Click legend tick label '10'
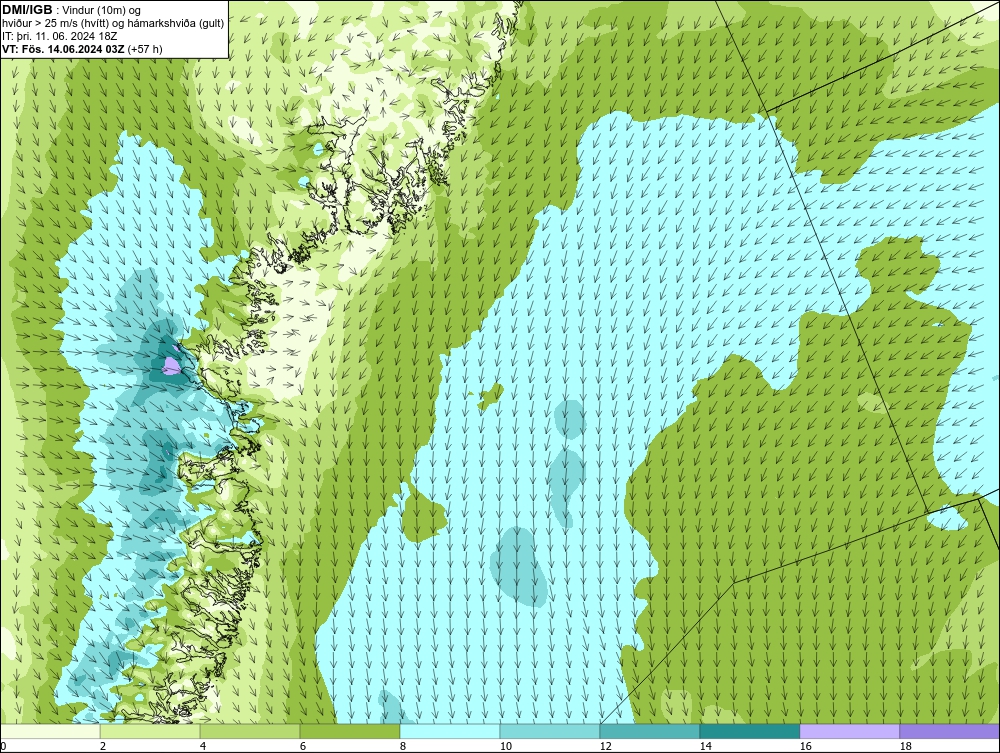The image size is (1000, 753). (506, 746)
